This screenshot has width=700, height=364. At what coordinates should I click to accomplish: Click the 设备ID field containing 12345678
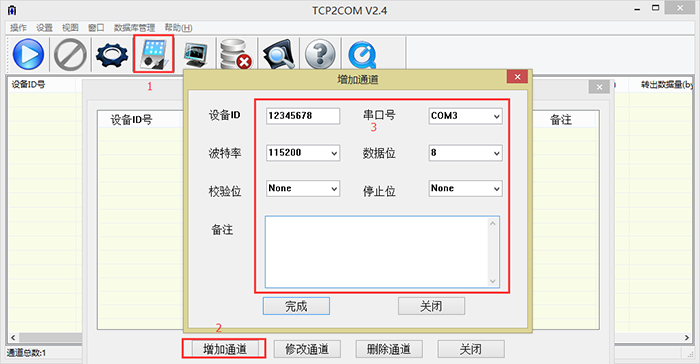click(303, 116)
